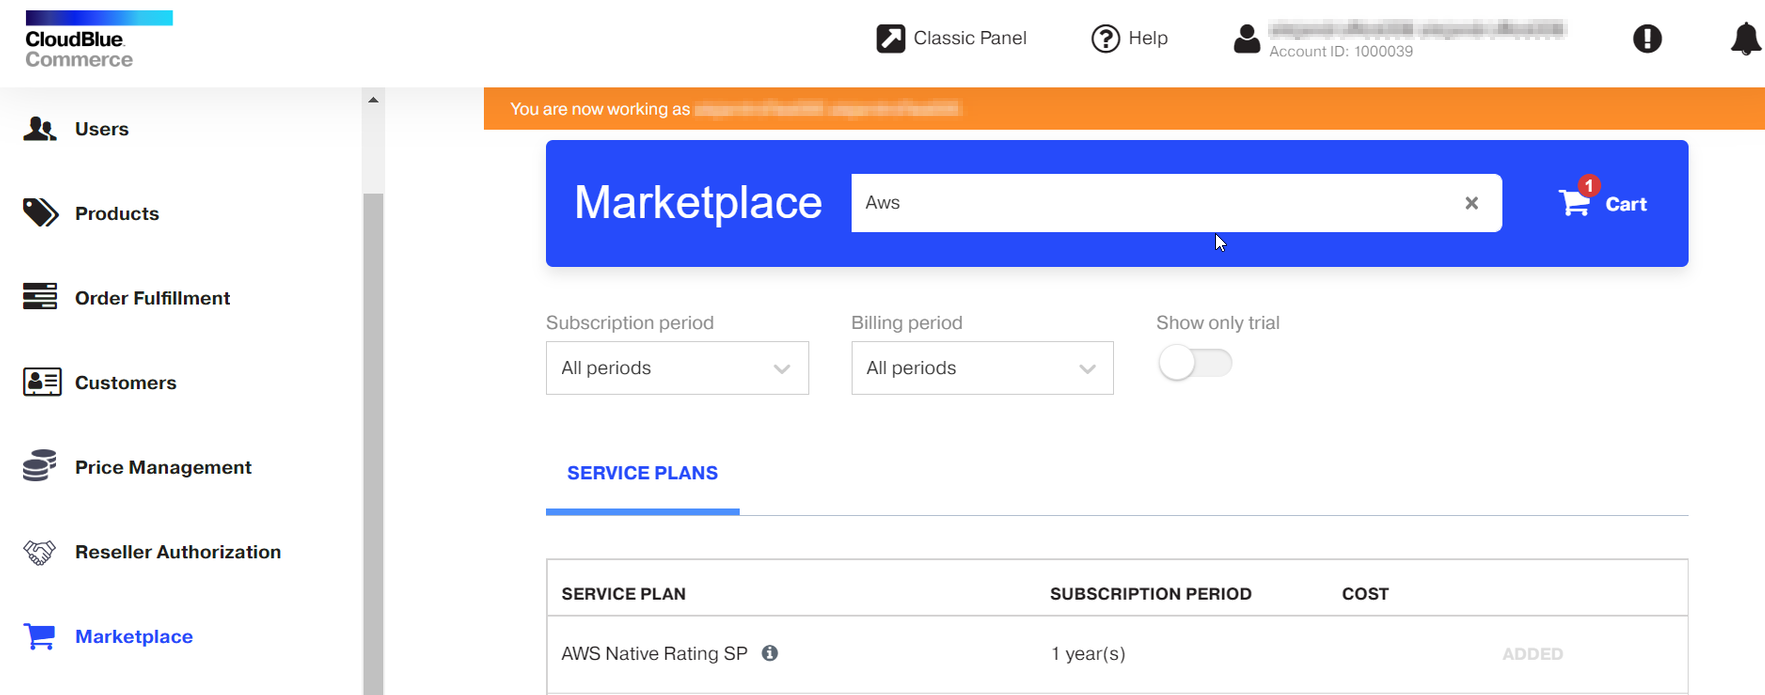Click the Marketplace heading in blue banner

[698, 203]
